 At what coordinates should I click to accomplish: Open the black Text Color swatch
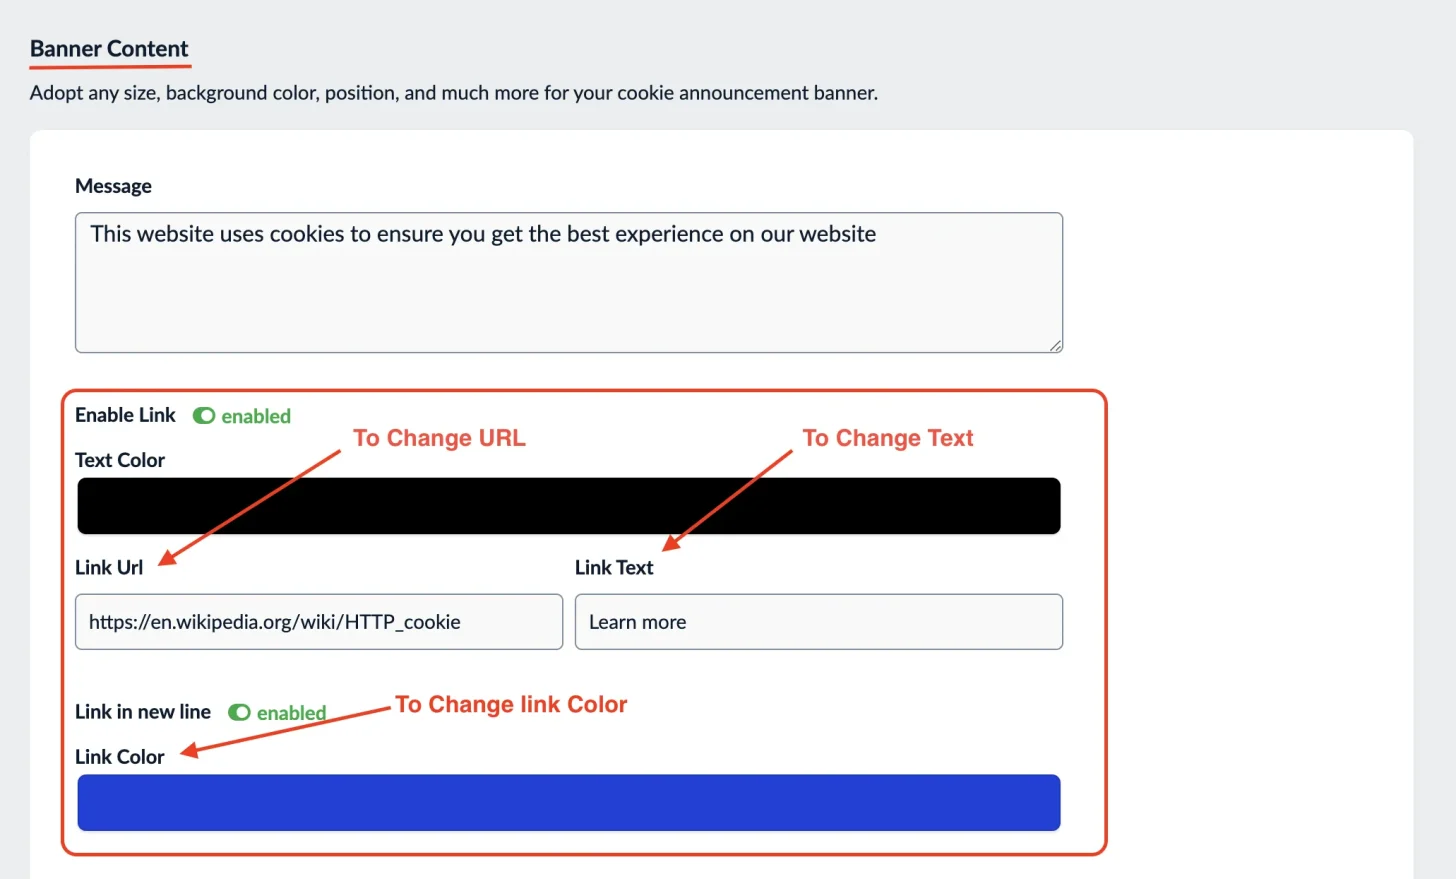569,506
